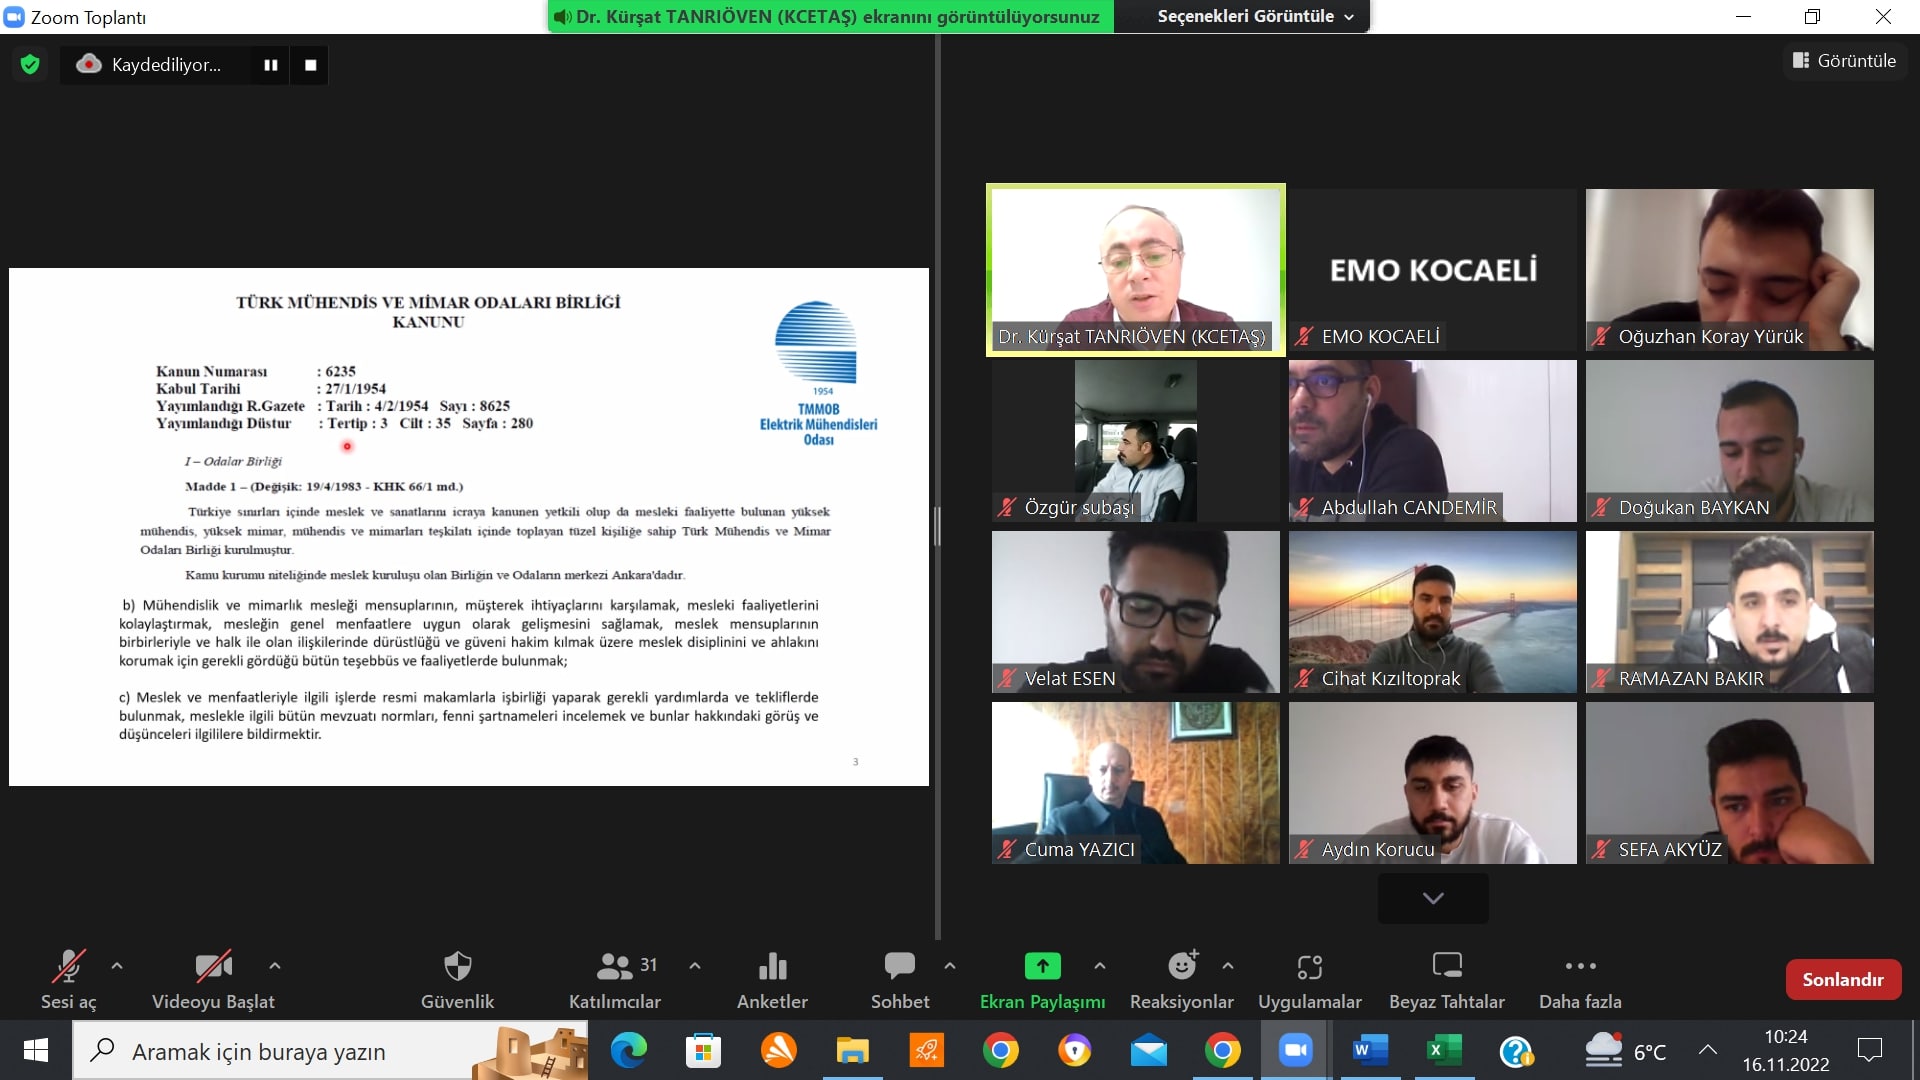
Task: Open audio options arrow beside Sesi aç
Action: [117, 966]
